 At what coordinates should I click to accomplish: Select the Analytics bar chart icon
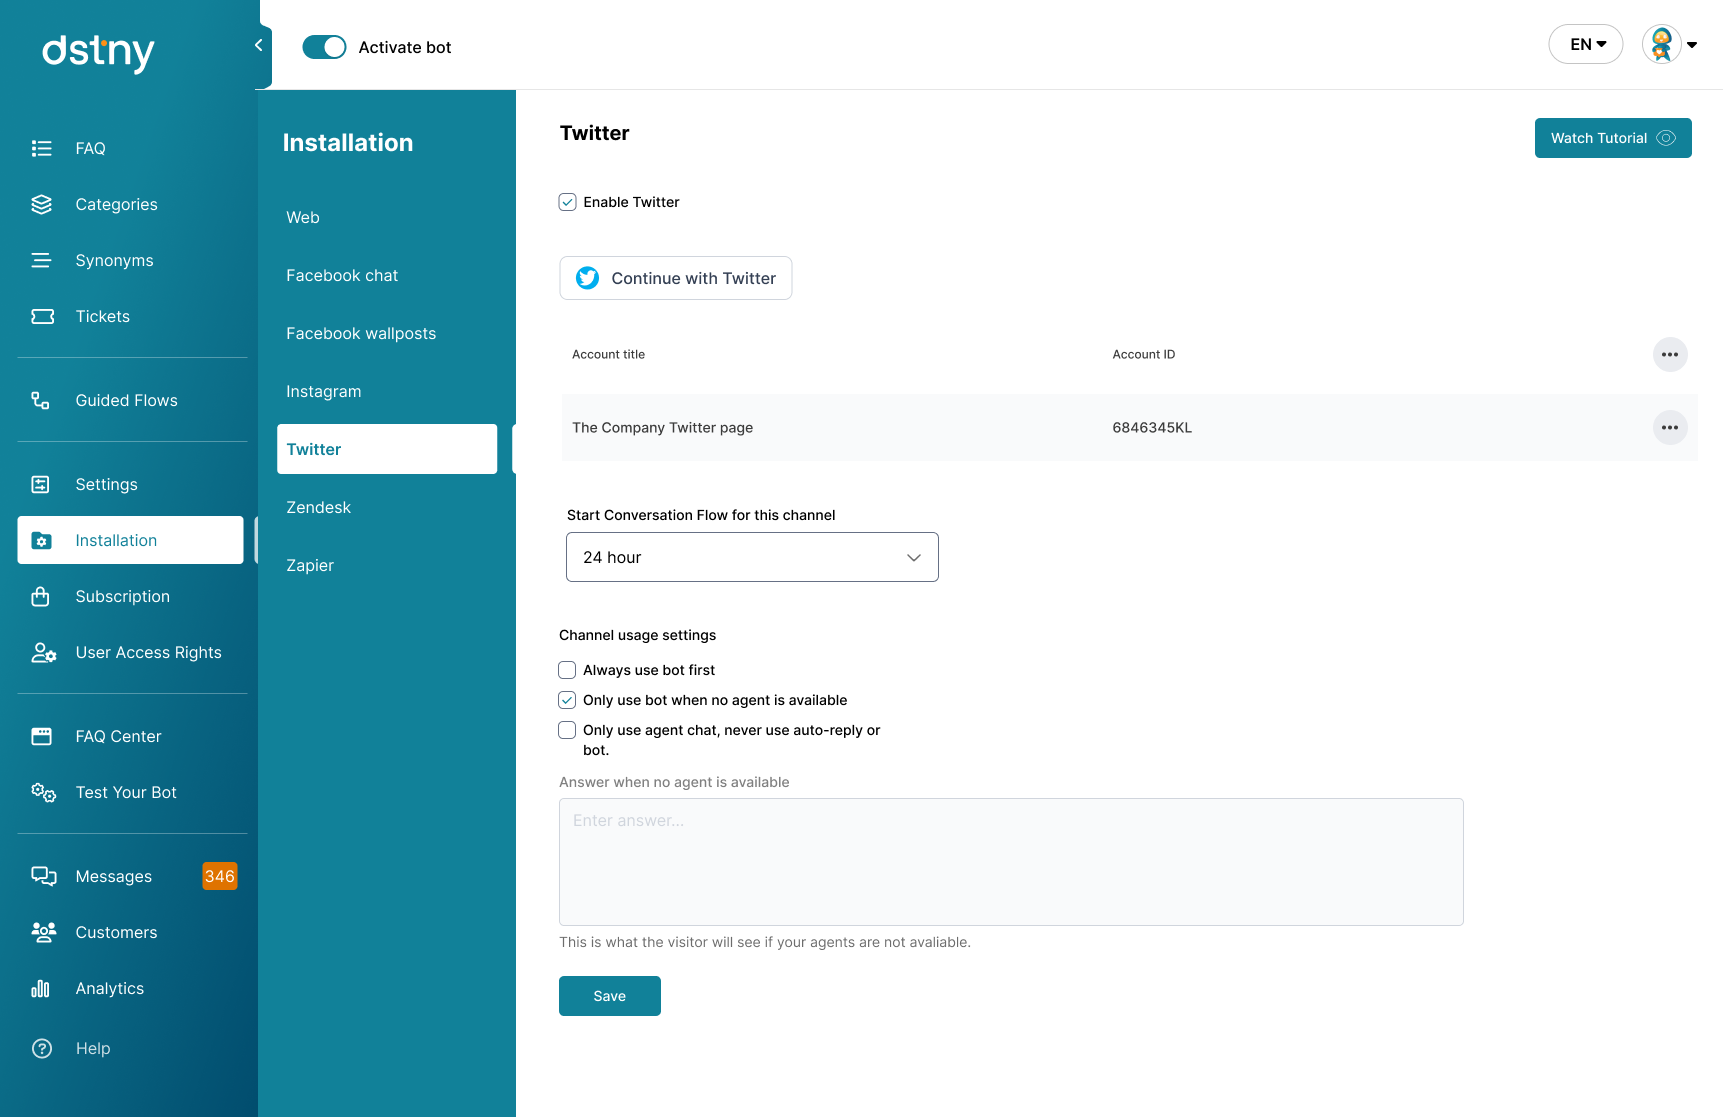coord(40,988)
